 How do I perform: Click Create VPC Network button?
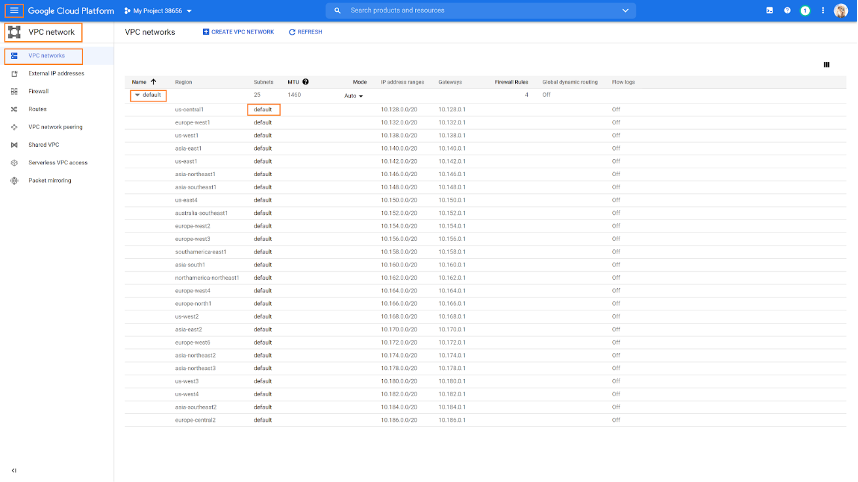pyautogui.click(x=238, y=32)
